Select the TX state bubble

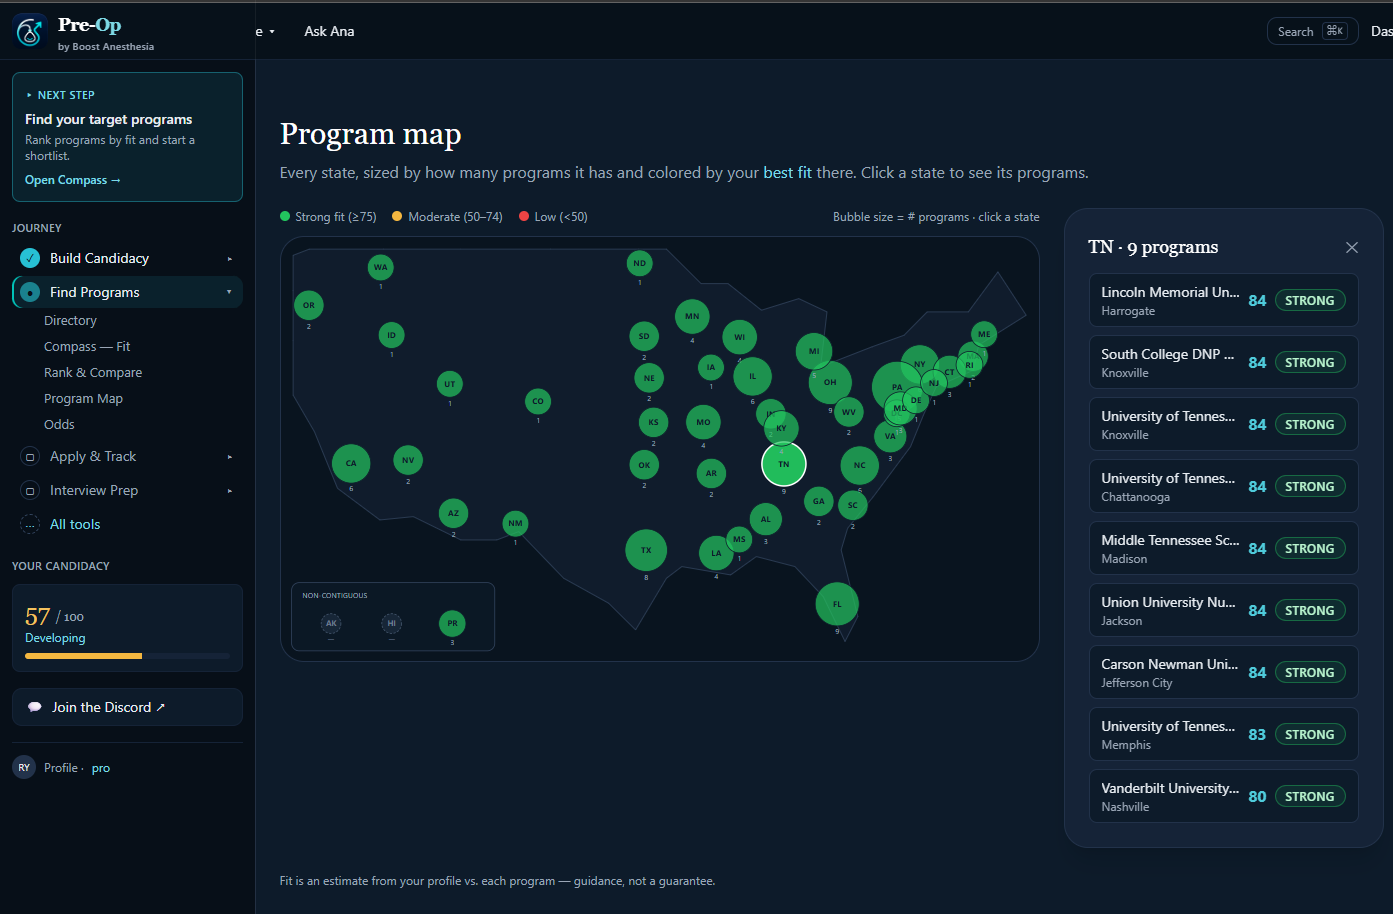pos(646,550)
